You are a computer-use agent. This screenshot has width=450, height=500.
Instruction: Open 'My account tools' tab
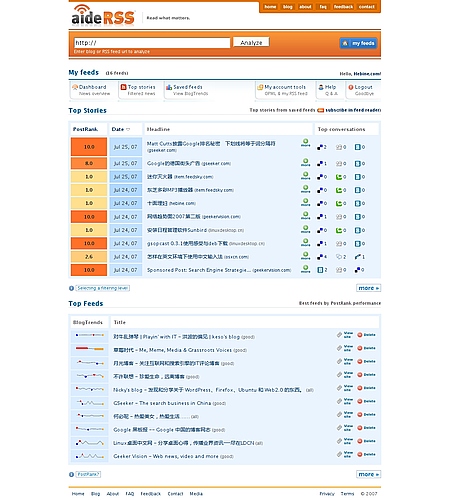(283, 90)
